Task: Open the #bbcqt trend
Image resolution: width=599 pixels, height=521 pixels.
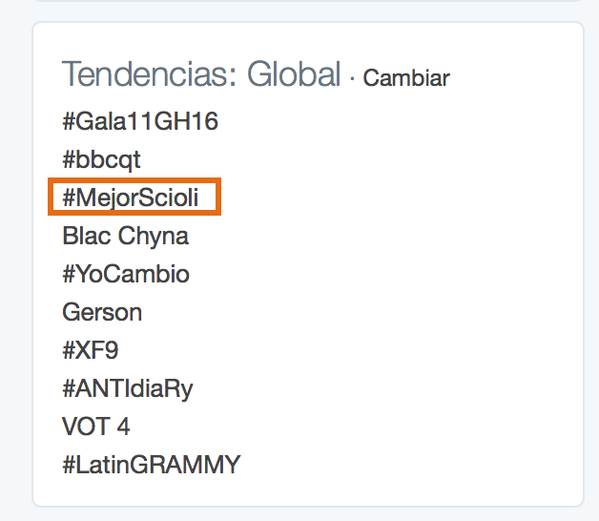Action: (x=101, y=160)
